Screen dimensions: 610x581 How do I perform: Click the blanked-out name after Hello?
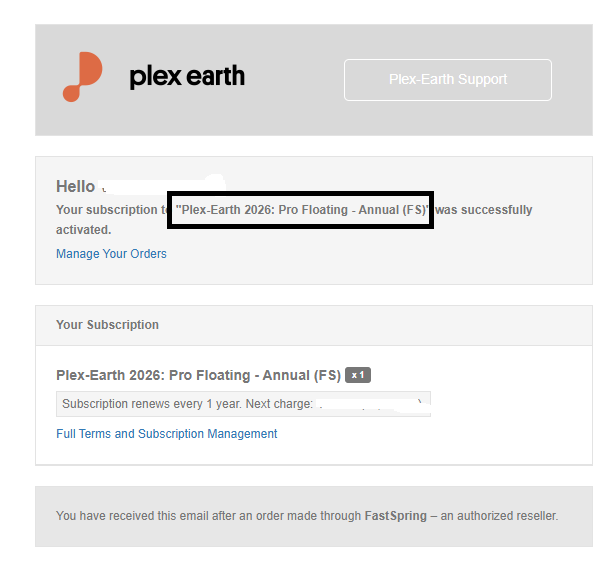161,185
